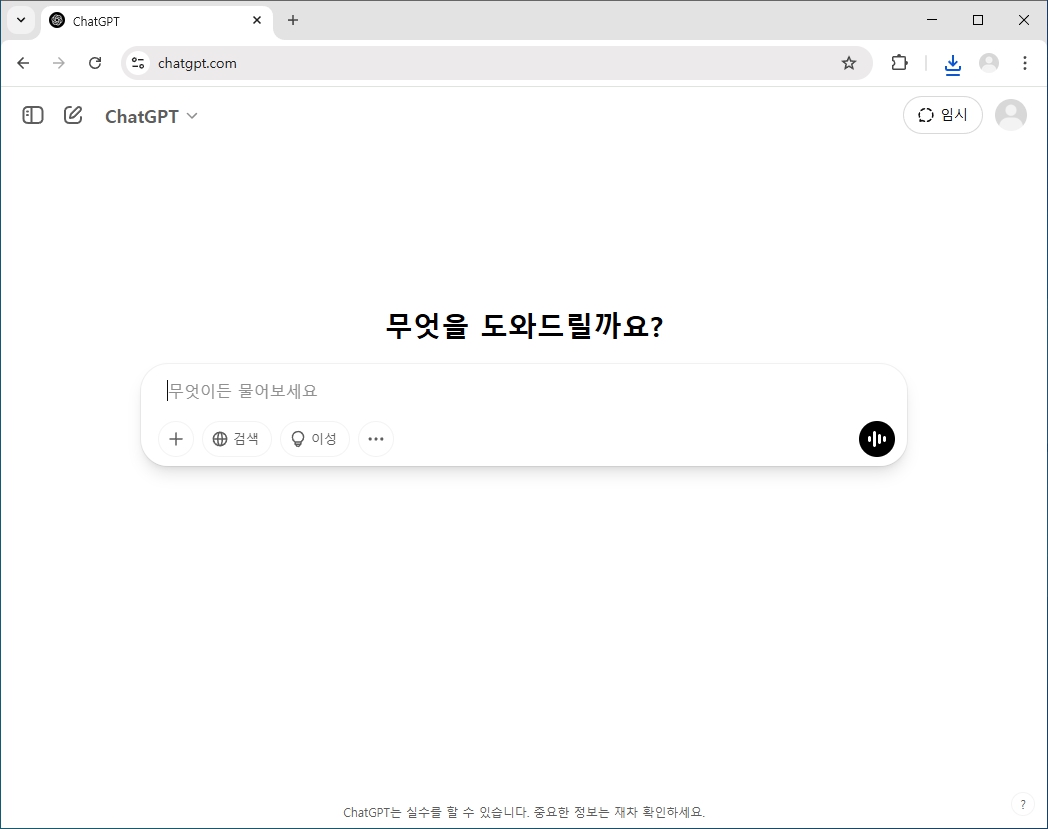This screenshot has width=1048, height=829.
Task: Start voice mode with waveform button
Action: pyautogui.click(x=876, y=439)
